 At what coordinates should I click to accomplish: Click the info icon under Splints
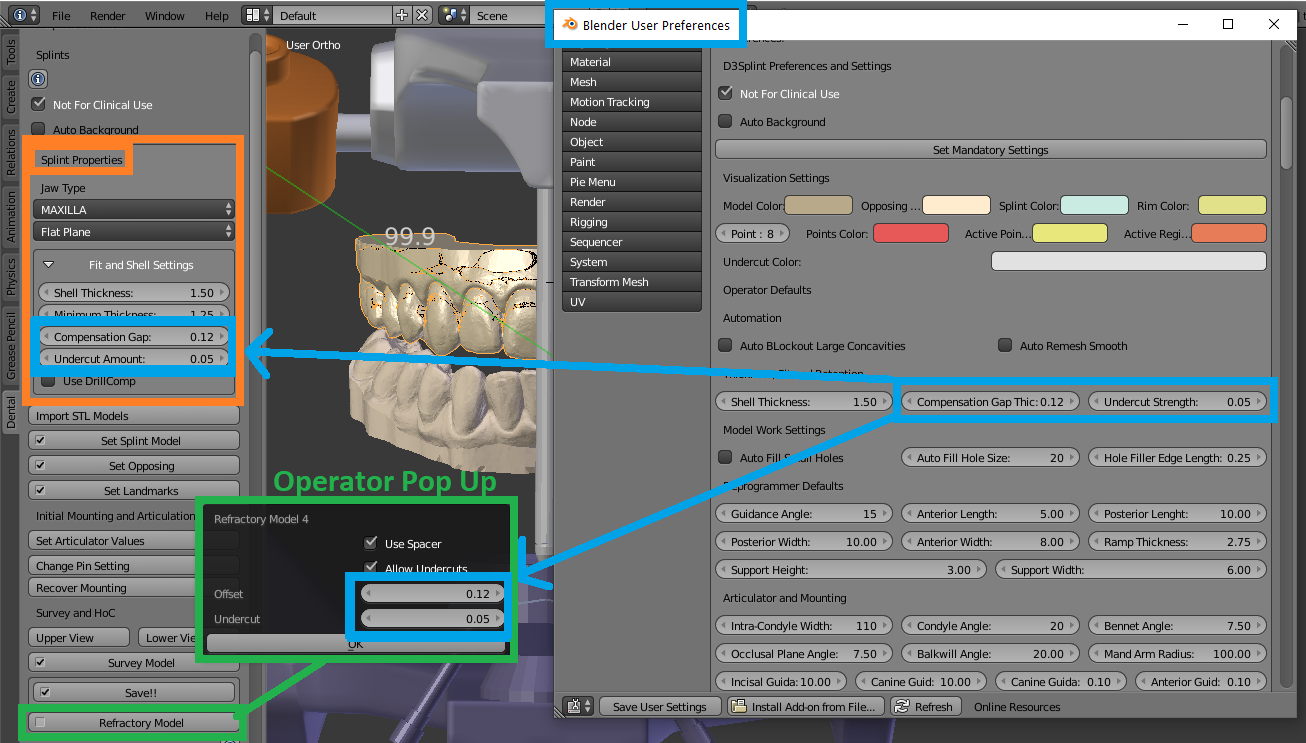[38, 79]
